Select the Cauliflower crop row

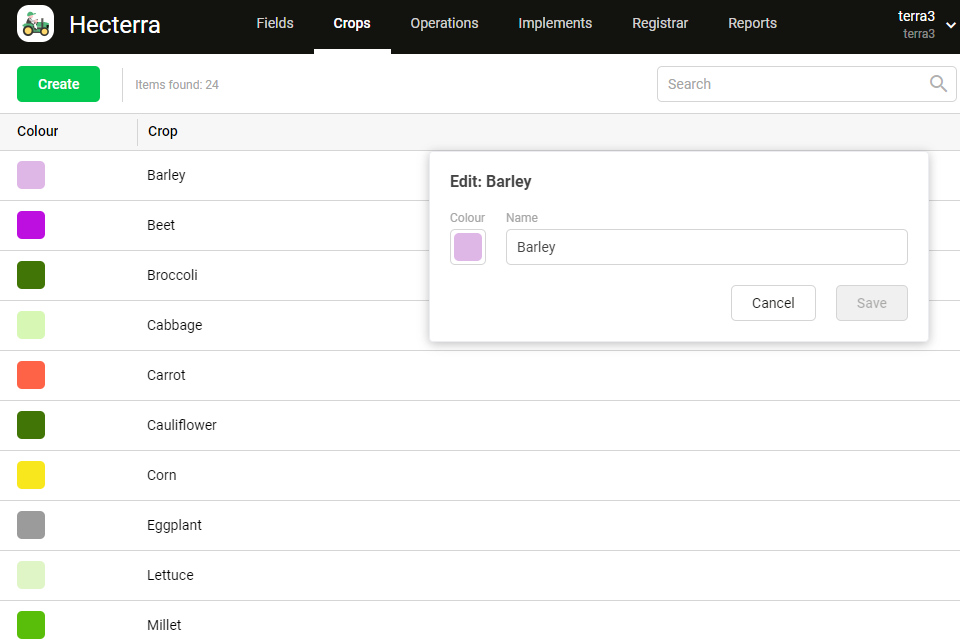click(x=182, y=425)
